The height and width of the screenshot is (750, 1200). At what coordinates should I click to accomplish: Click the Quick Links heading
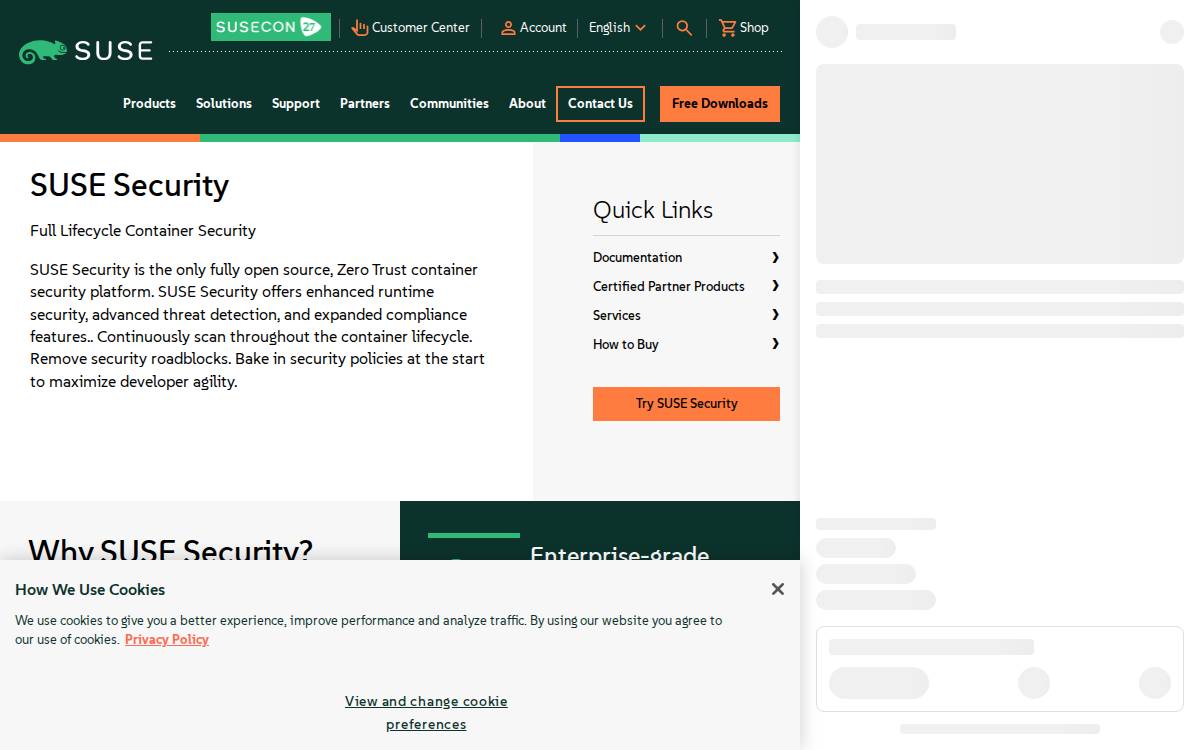click(x=653, y=210)
